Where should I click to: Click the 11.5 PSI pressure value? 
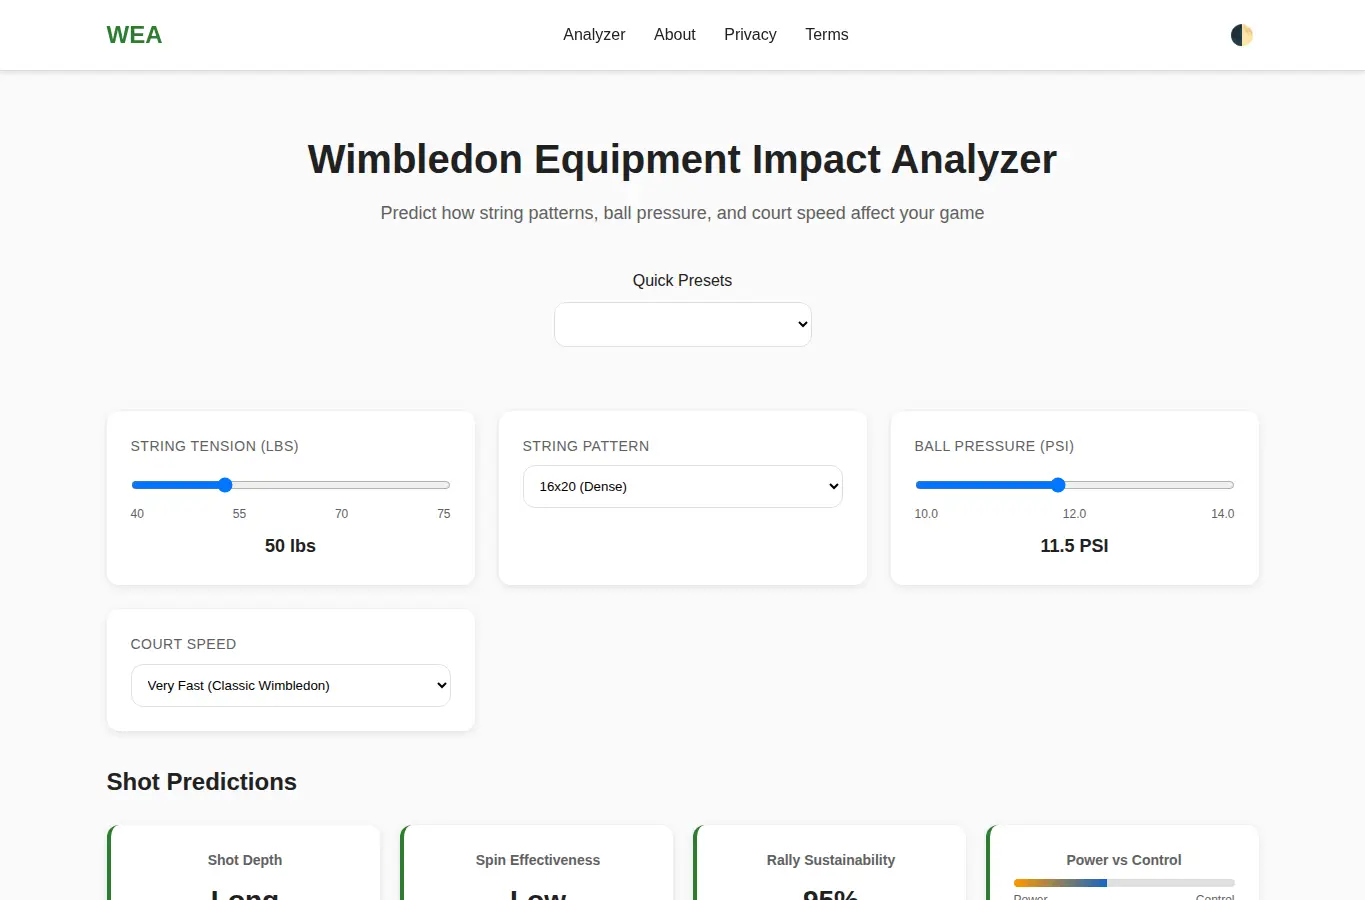pos(1074,546)
